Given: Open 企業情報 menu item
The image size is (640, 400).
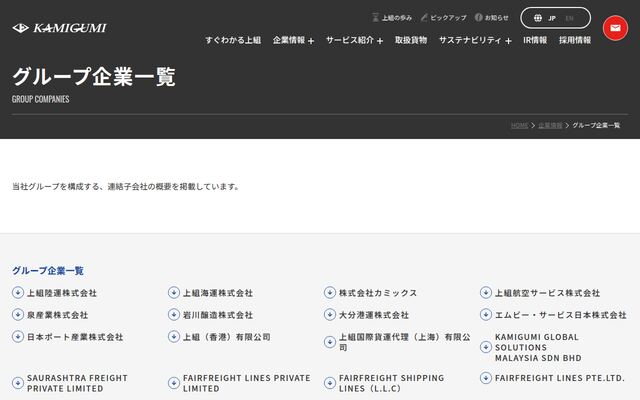Looking at the screenshot, I should [x=289, y=40].
